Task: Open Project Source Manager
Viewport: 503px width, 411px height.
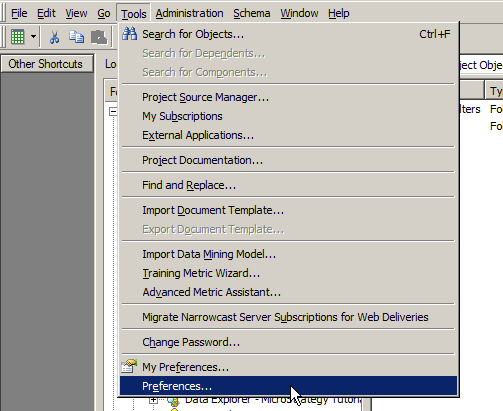Action: click(288, 97)
